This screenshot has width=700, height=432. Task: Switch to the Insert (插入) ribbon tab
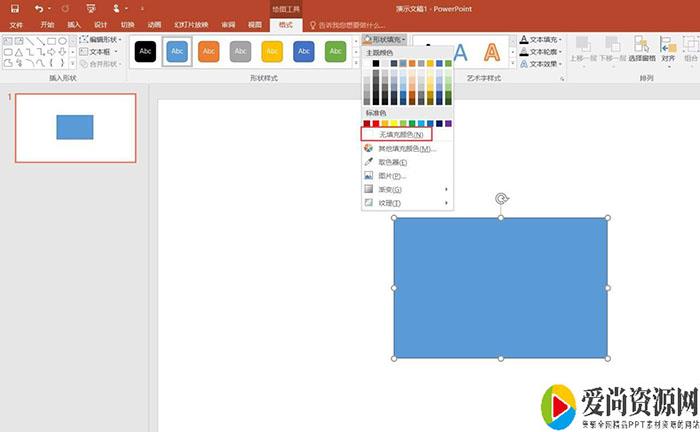(x=74, y=24)
